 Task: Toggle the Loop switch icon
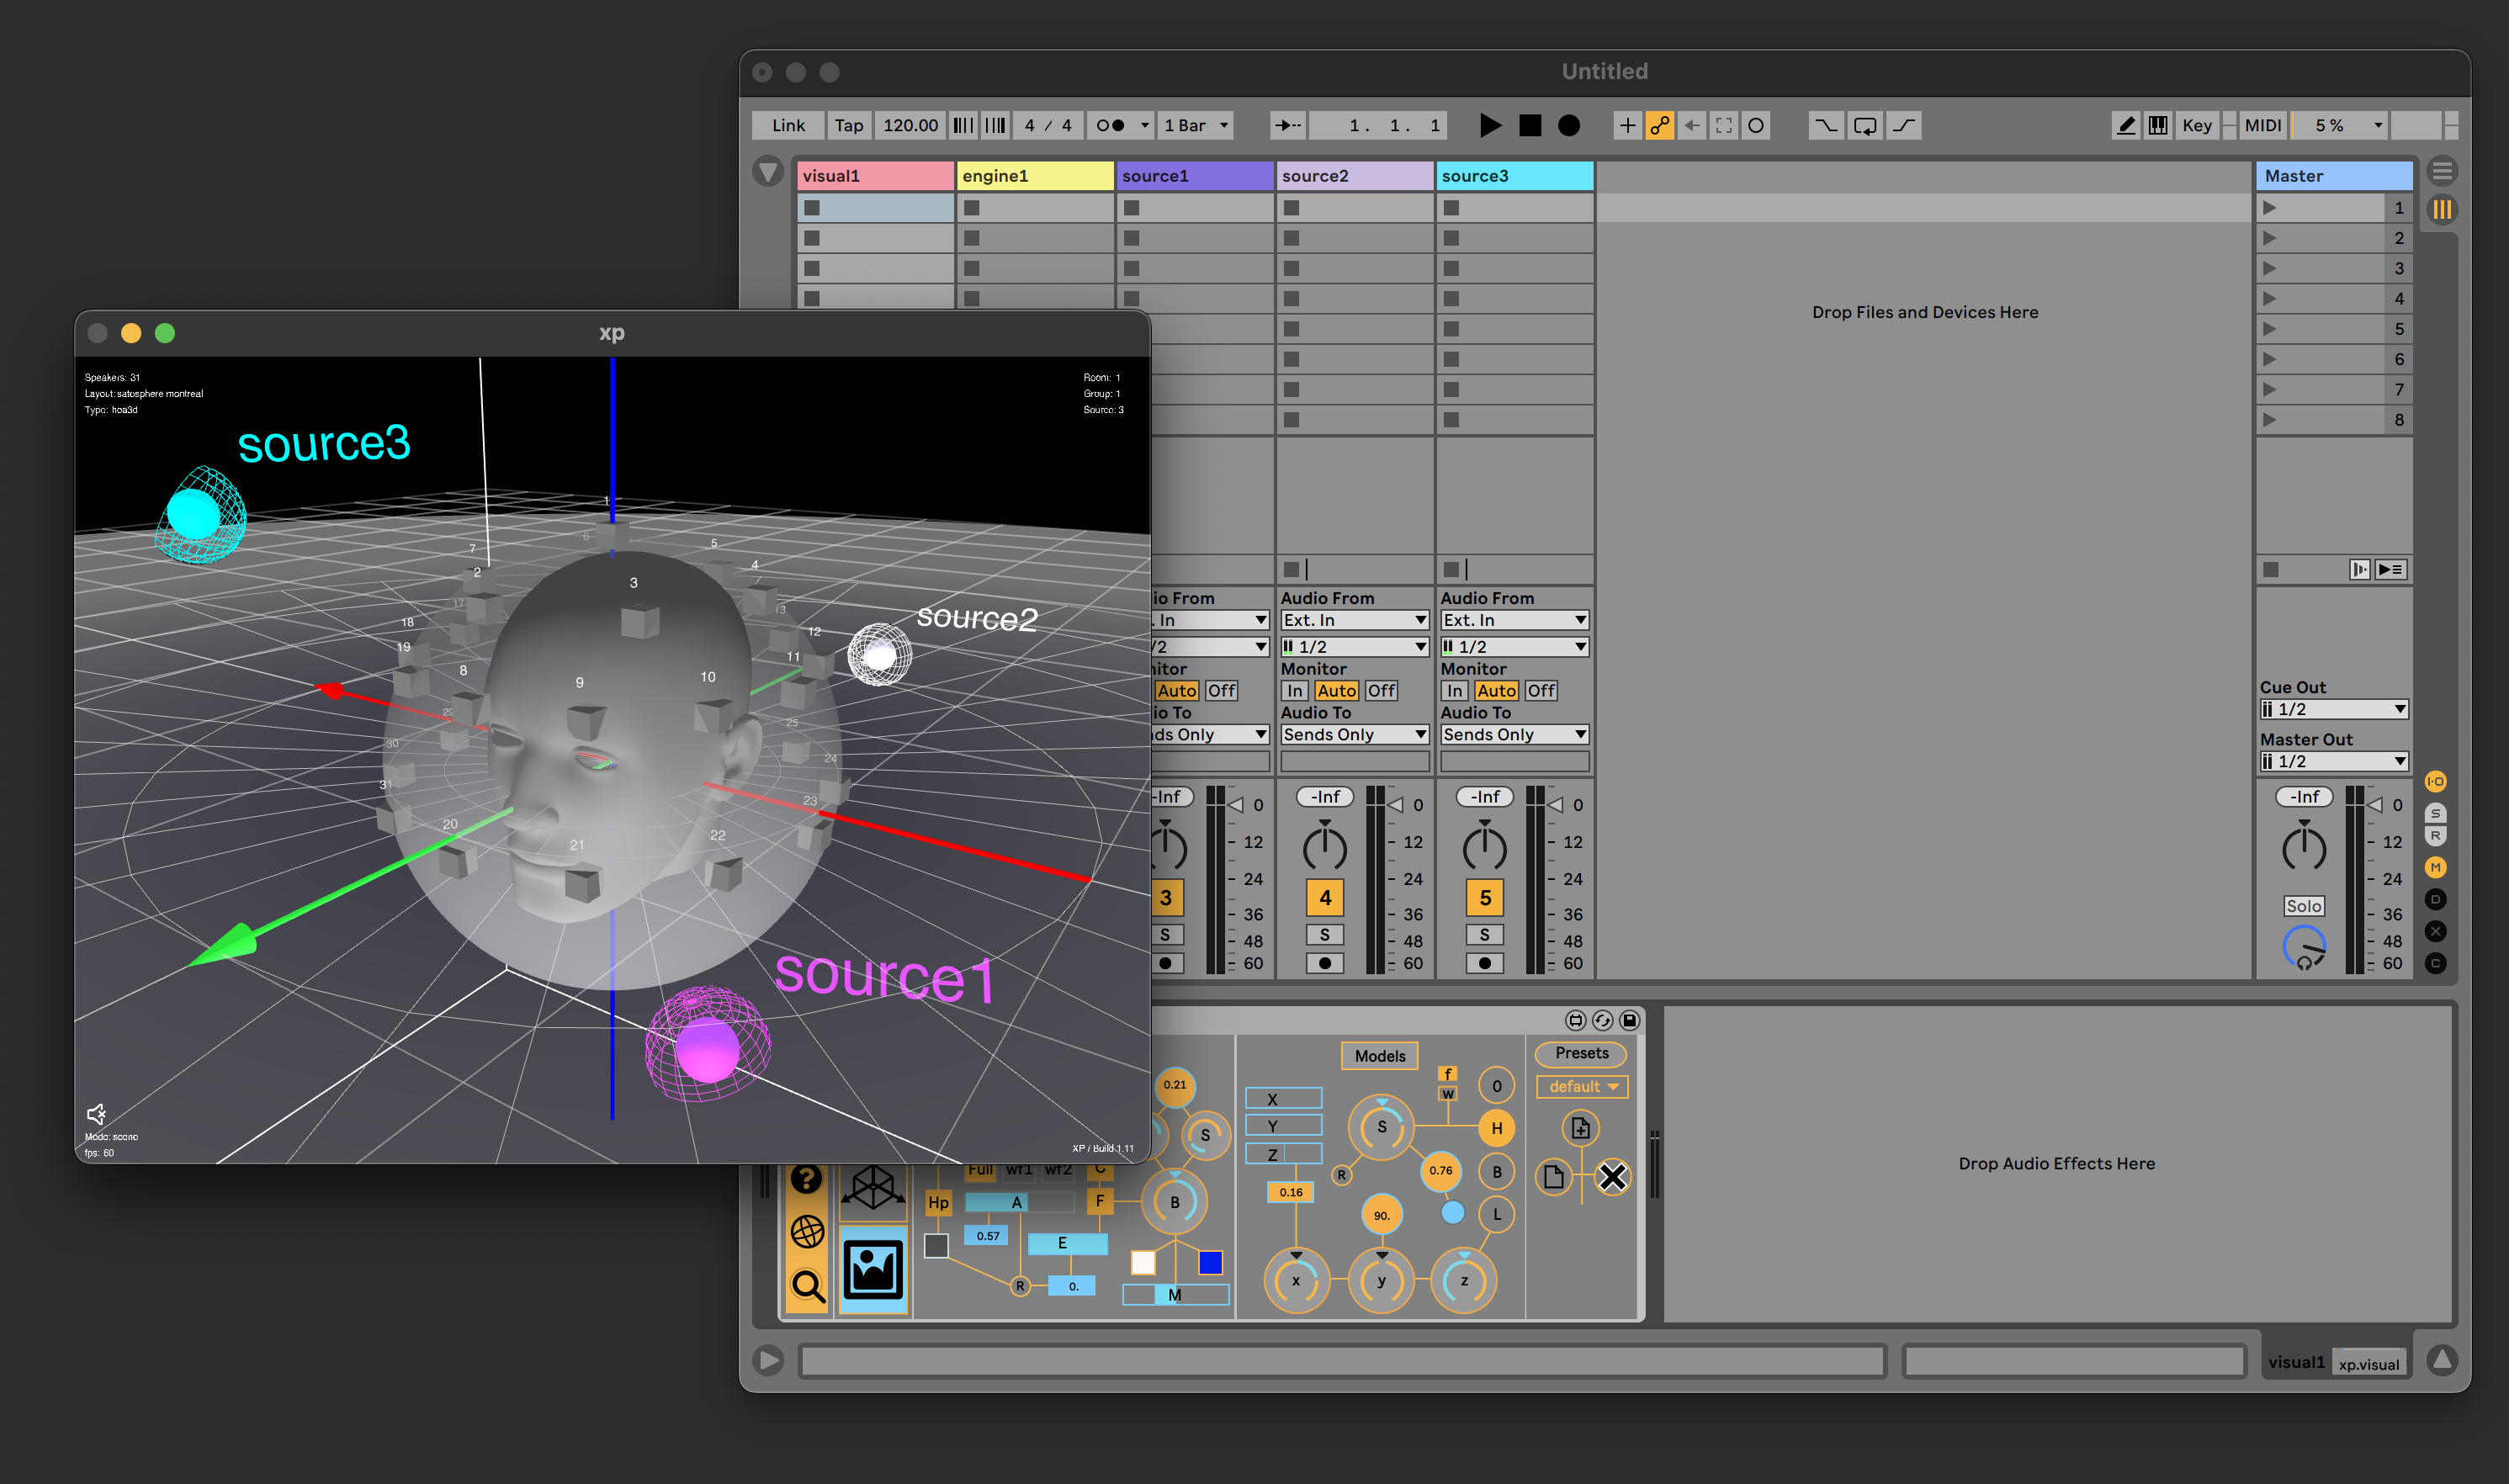pos(1864,125)
